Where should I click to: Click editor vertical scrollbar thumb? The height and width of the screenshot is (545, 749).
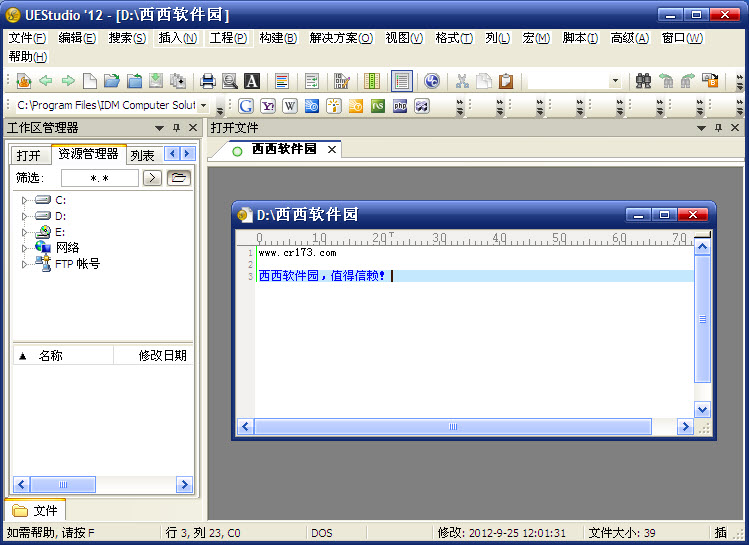[x=702, y=319]
